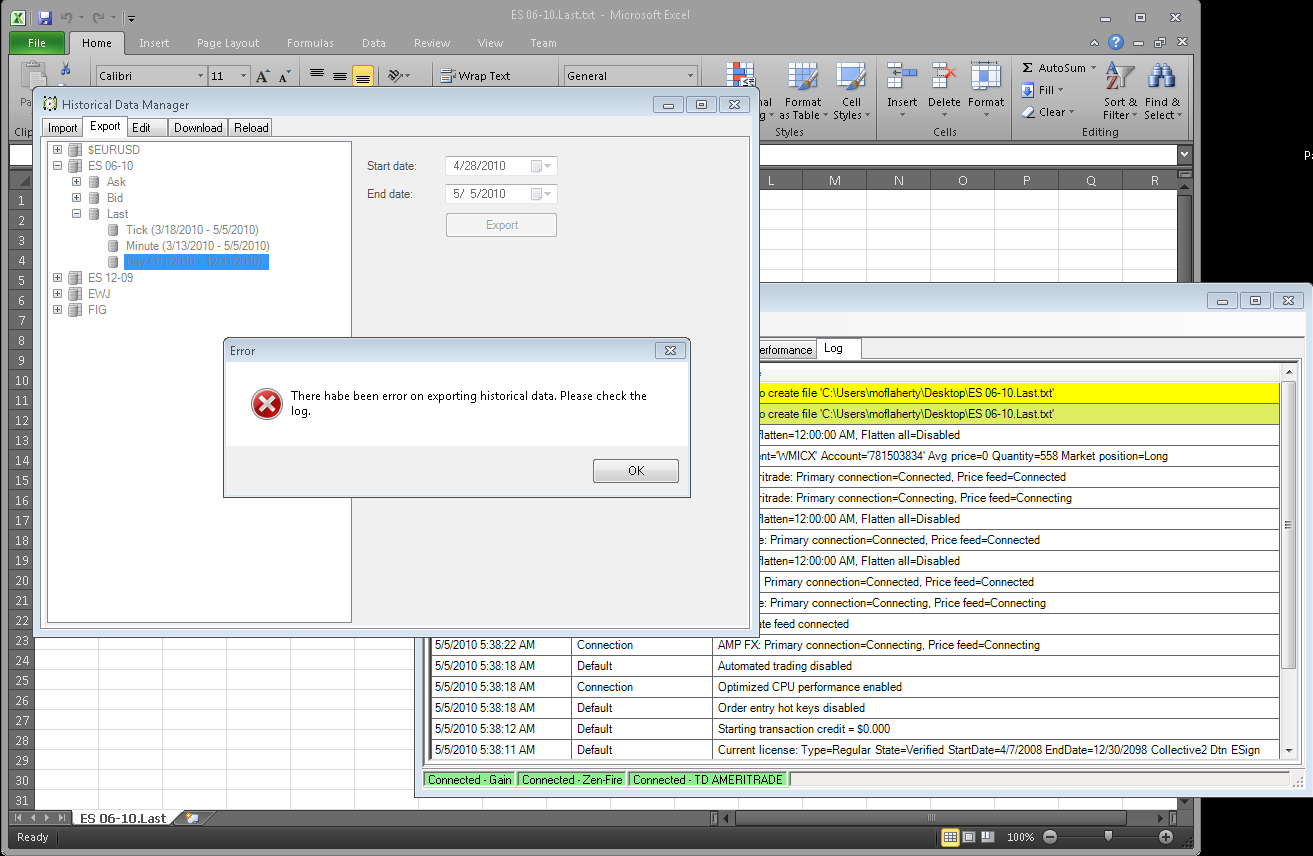
Task: Select Minute (3/13/2010 - 5/5/2010) data item
Action: (197, 246)
